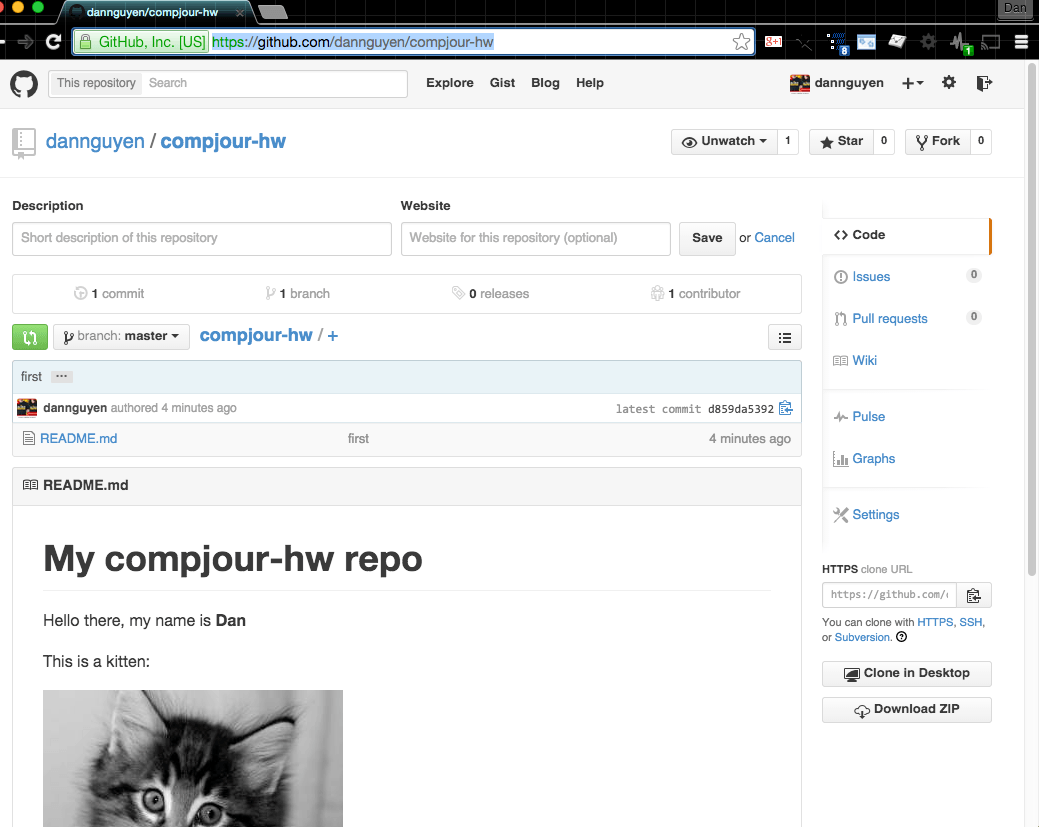Open the create new plus dropdown

pyautogui.click(x=912, y=83)
